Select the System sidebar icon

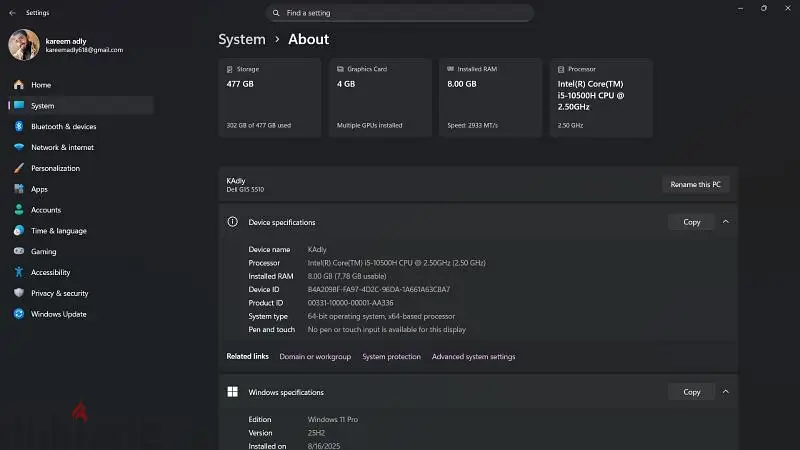(19, 105)
